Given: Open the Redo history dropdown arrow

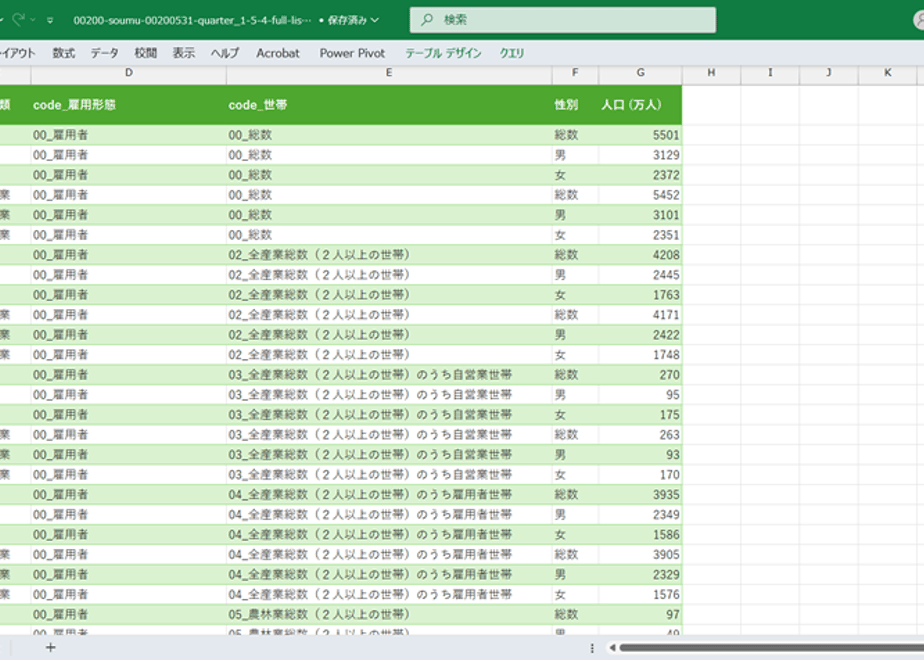Looking at the screenshot, I should click(33, 20).
